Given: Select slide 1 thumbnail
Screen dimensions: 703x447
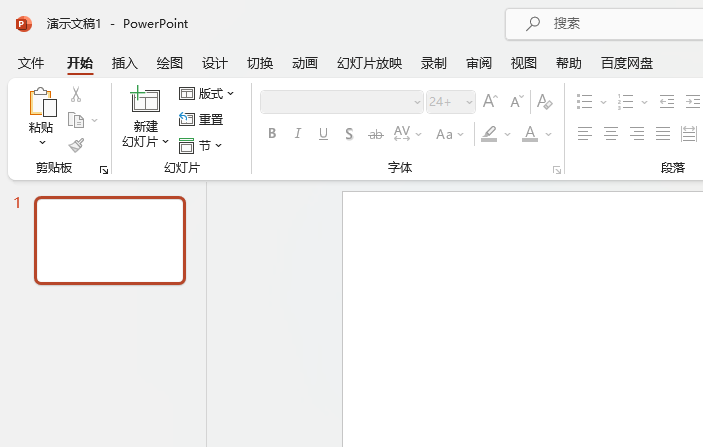Looking at the screenshot, I should (x=110, y=240).
